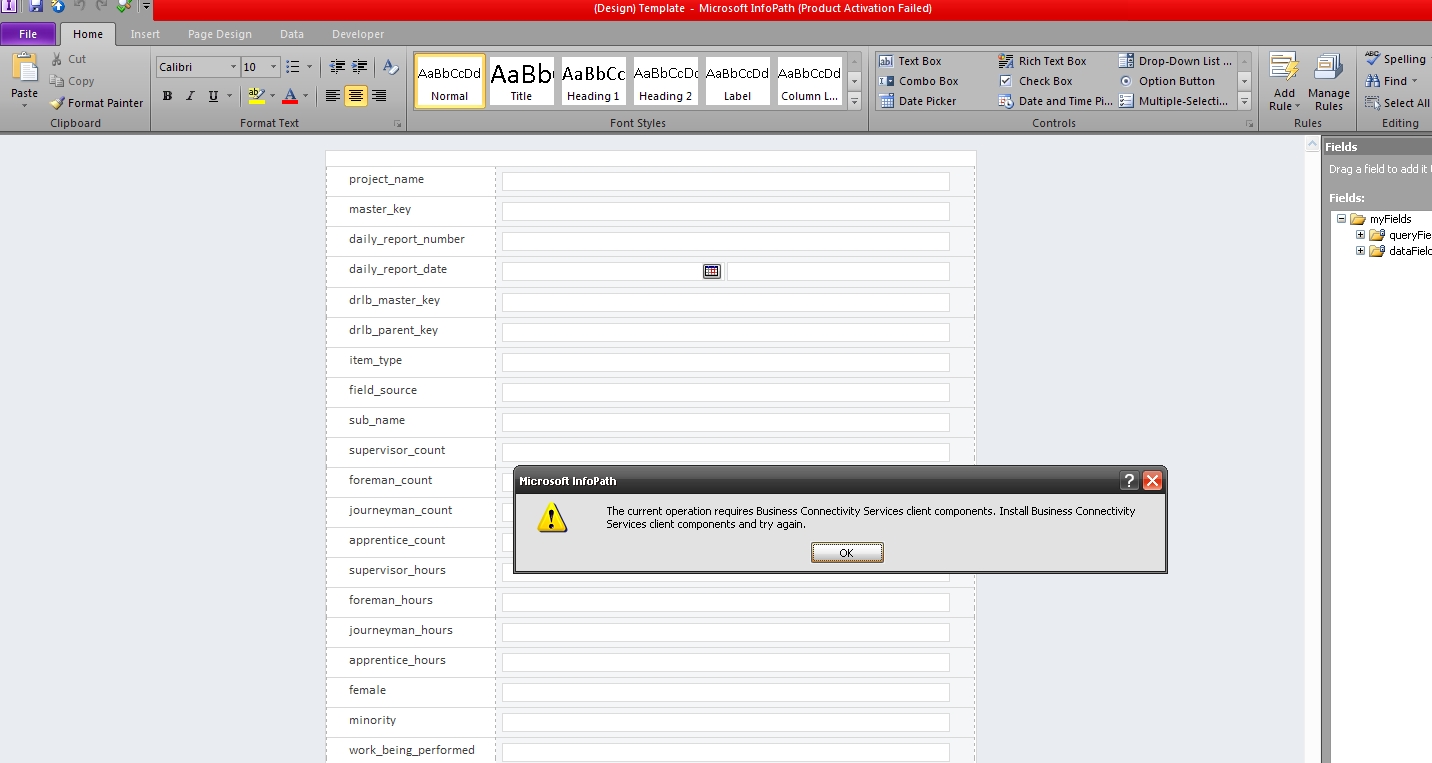Expand the dataFields tree node
Image resolution: width=1432 pixels, height=763 pixels.
pyautogui.click(x=1359, y=250)
